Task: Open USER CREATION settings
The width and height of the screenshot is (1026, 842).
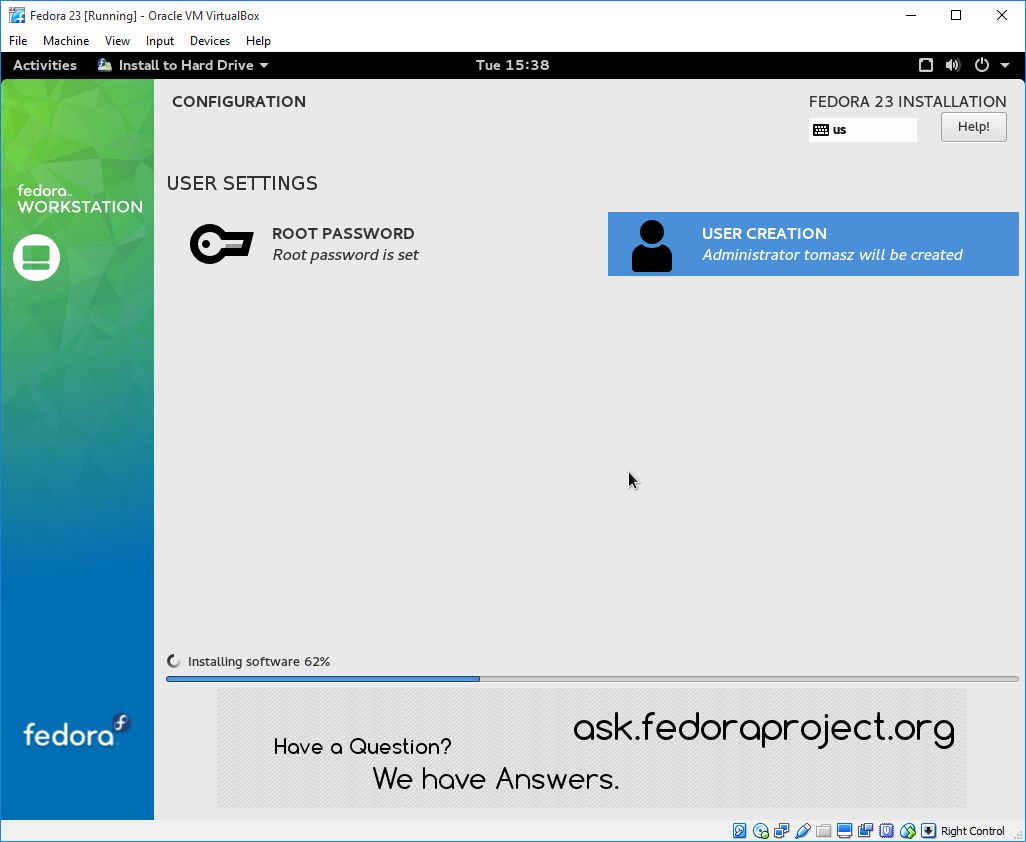Action: pyautogui.click(x=813, y=244)
